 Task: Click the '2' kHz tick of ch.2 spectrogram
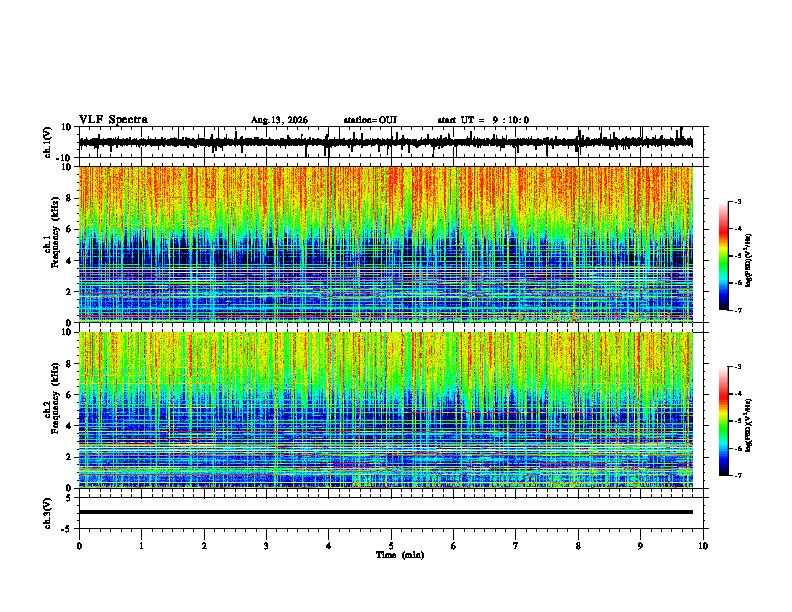(69, 457)
